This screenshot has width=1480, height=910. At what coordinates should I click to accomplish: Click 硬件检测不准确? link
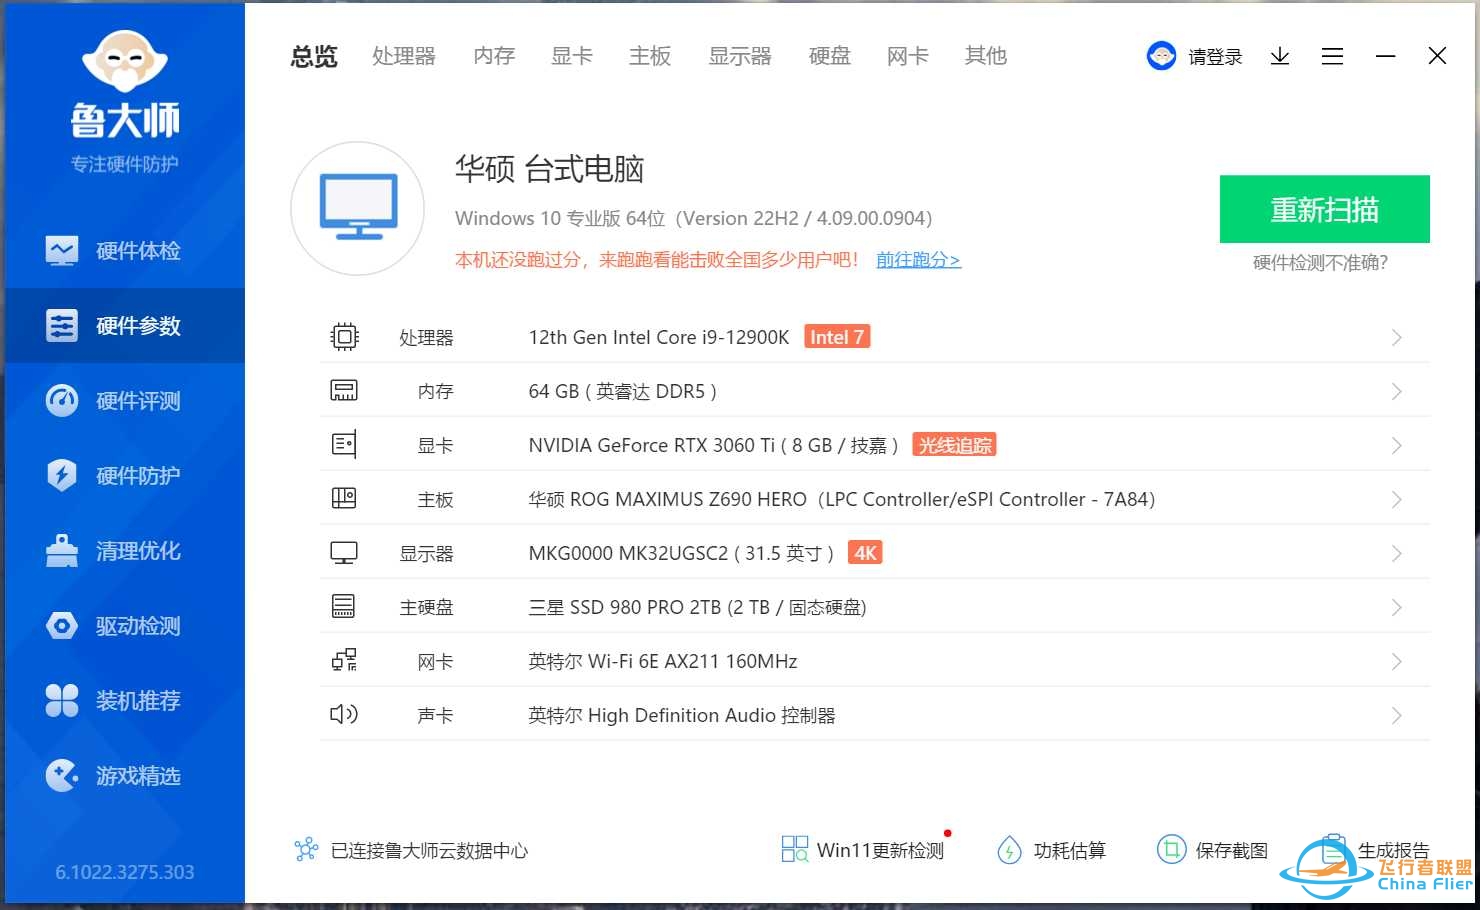pyautogui.click(x=1320, y=263)
